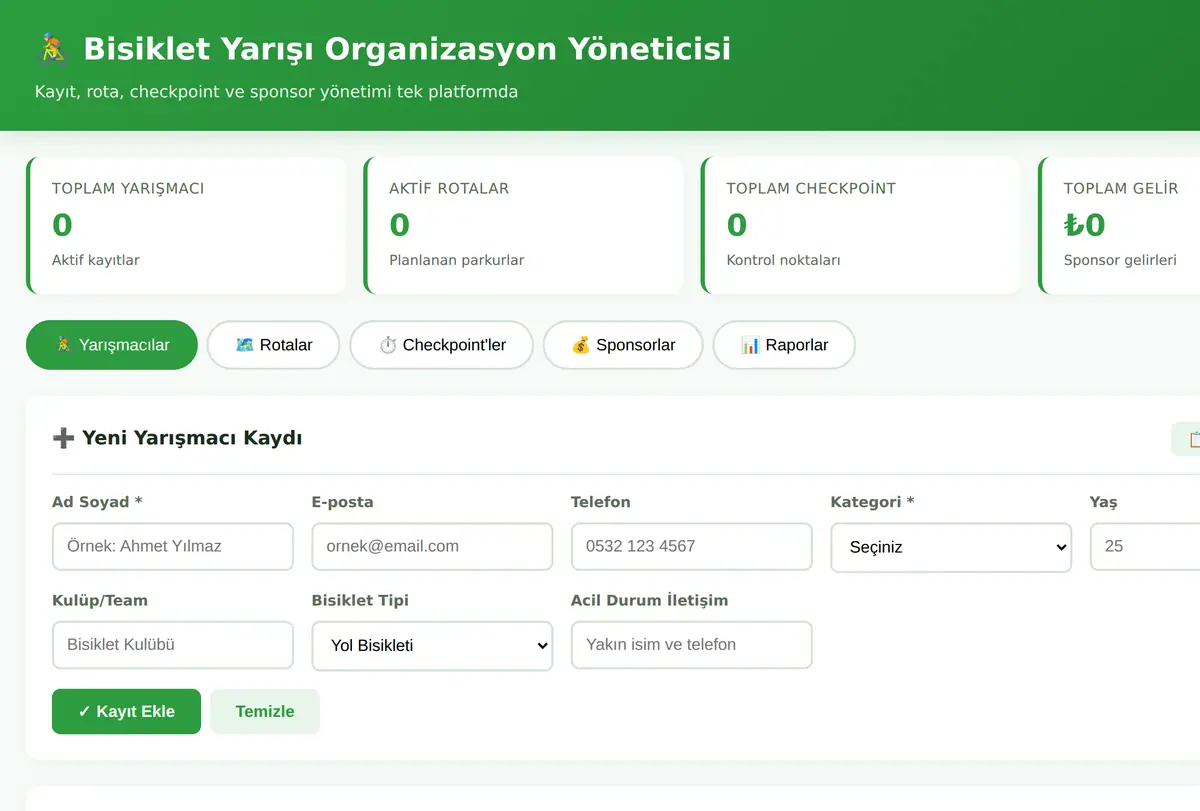Click the Bisiklet Yarışı Organizasyon Yöneticisi title

coord(407,48)
